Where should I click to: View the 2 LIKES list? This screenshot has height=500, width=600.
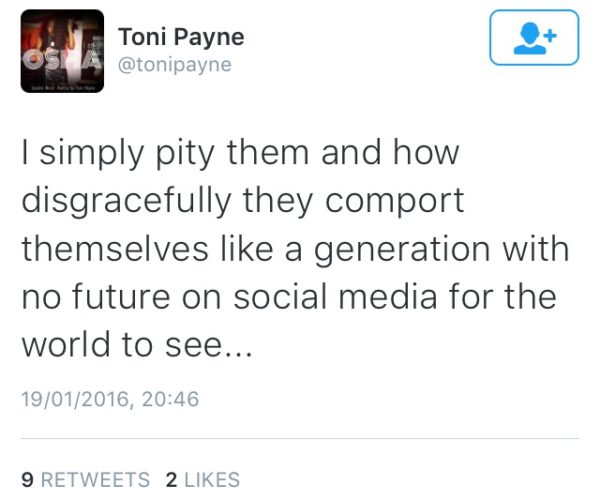[203, 480]
